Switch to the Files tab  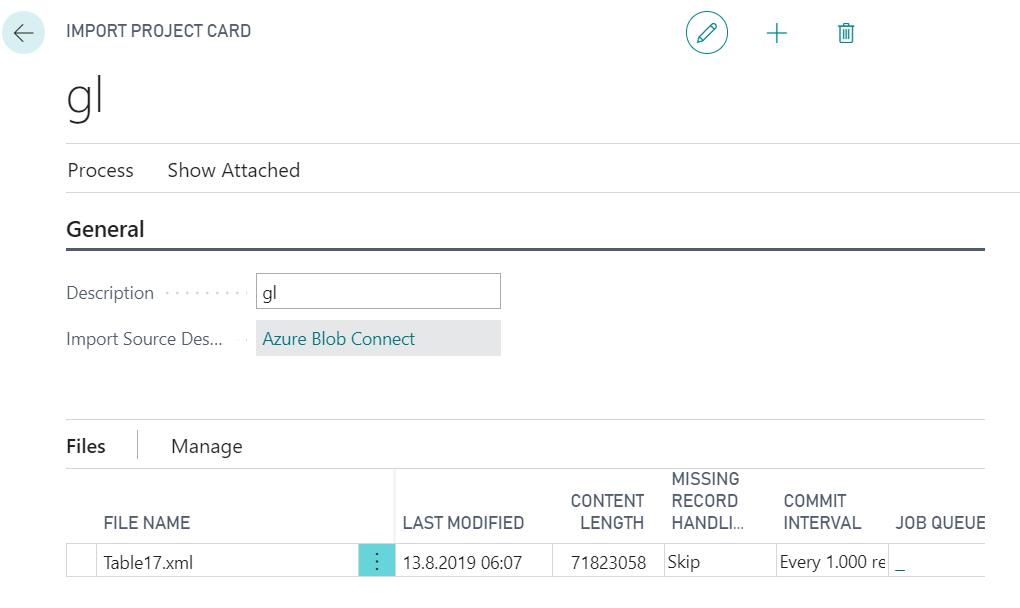86,446
